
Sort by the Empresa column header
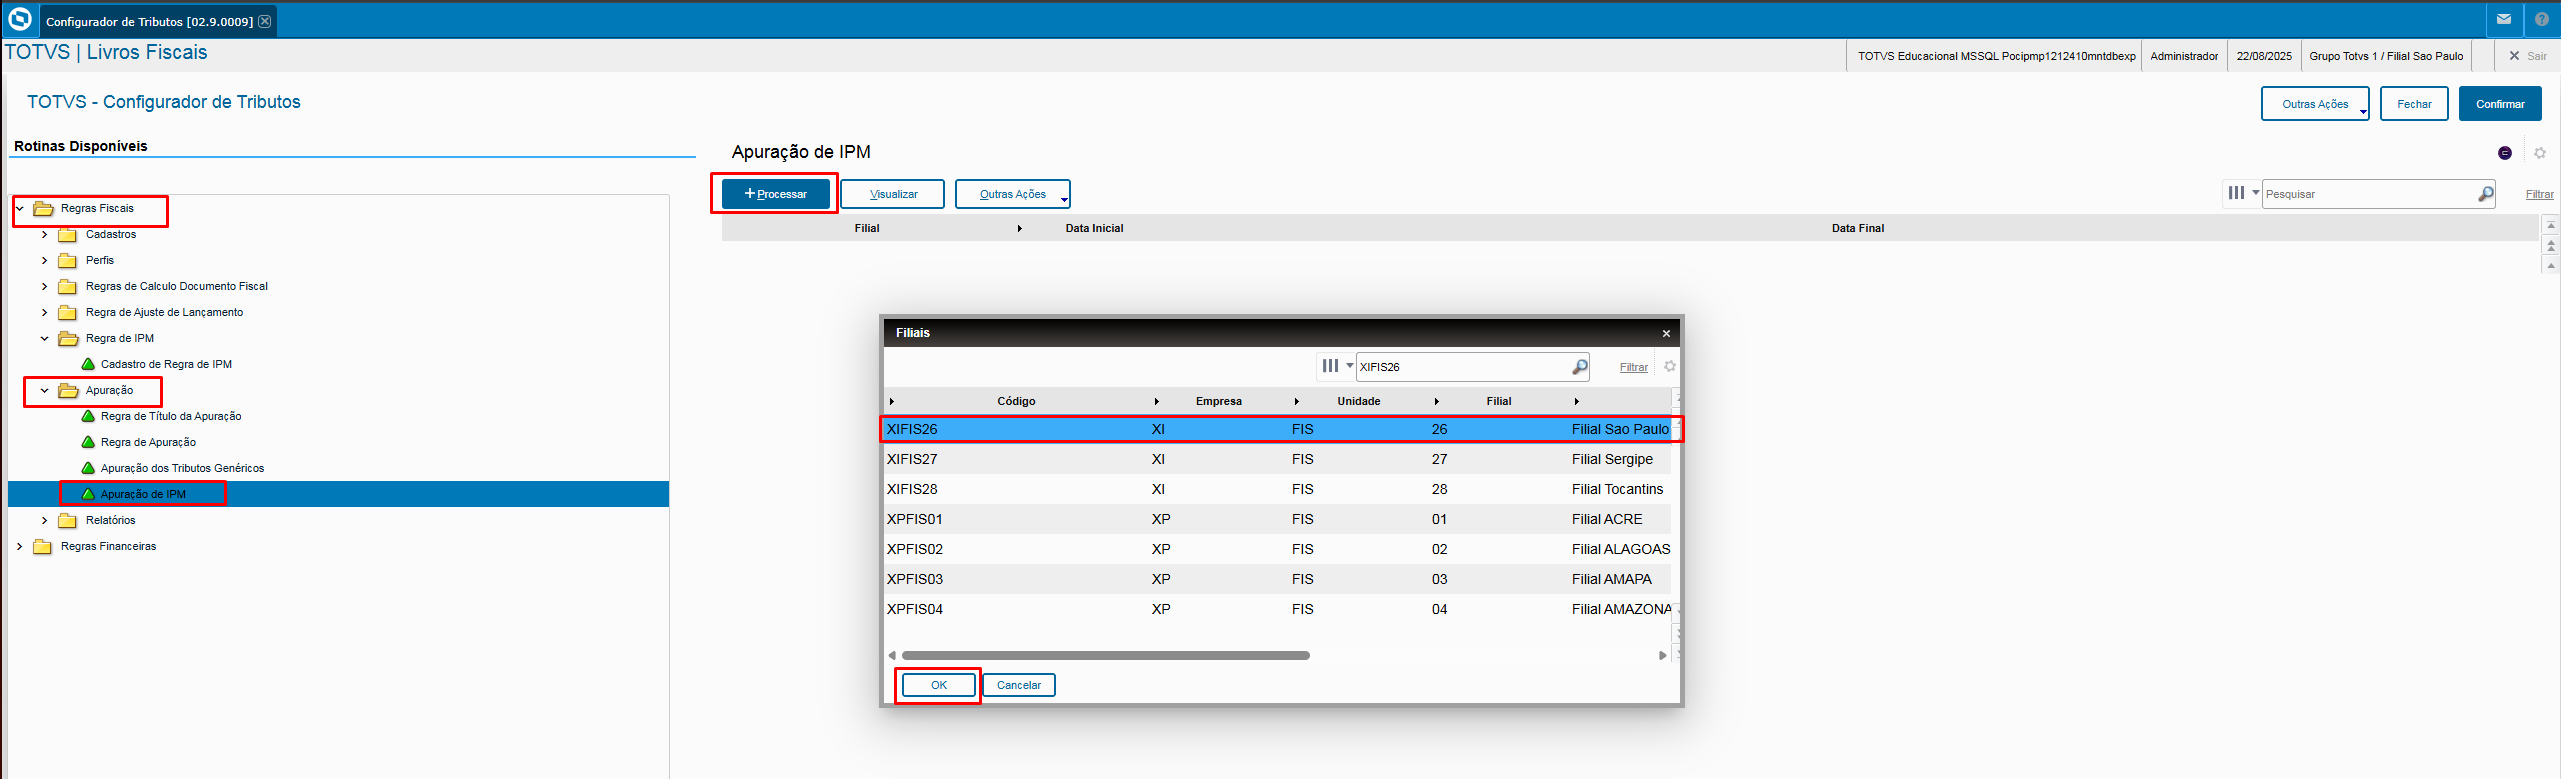coord(1218,401)
